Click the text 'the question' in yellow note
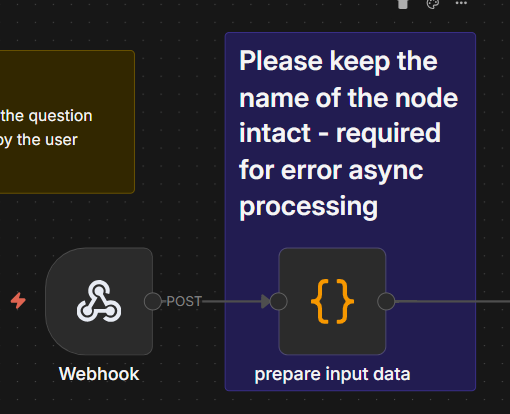 click(46, 116)
